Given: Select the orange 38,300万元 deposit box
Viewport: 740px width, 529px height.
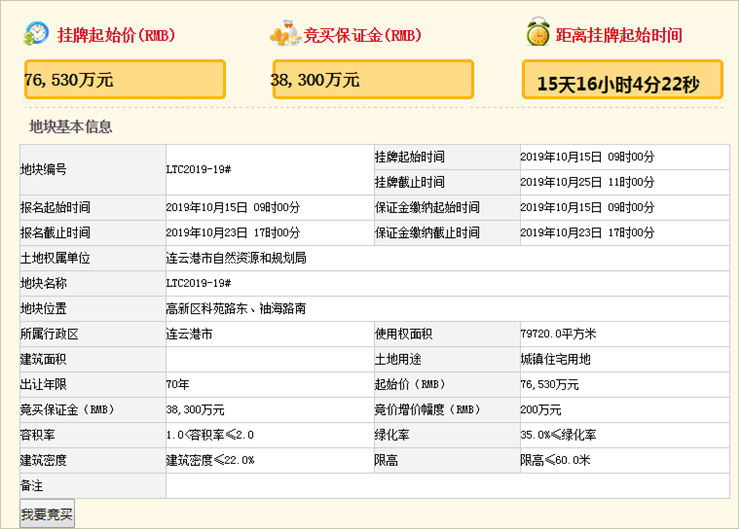Looking at the screenshot, I should point(373,80).
